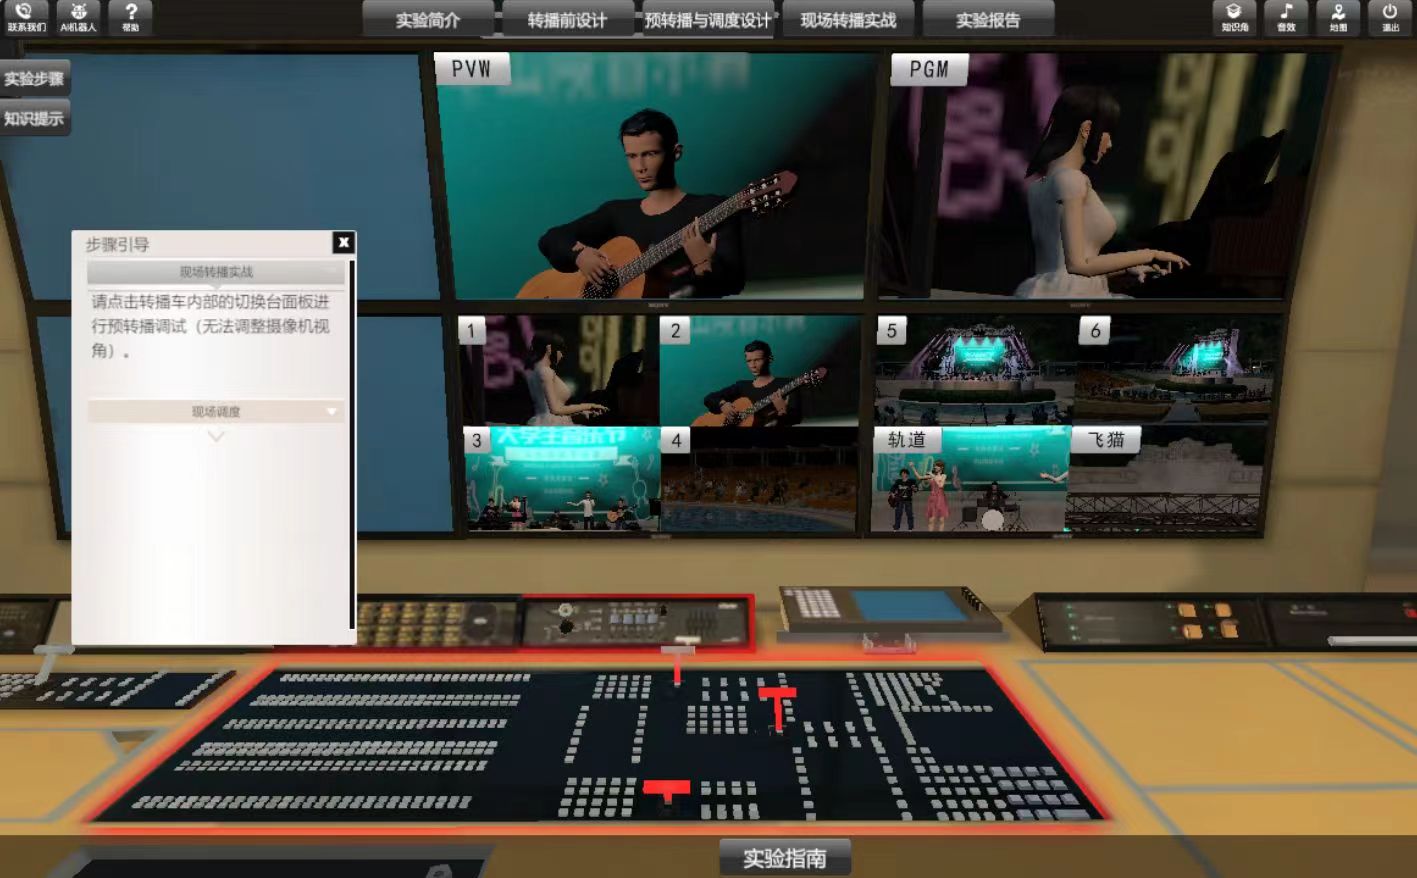The width and height of the screenshot is (1417, 878).
Task: Expand the 现场调度 section arrow
Action: [331, 412]
